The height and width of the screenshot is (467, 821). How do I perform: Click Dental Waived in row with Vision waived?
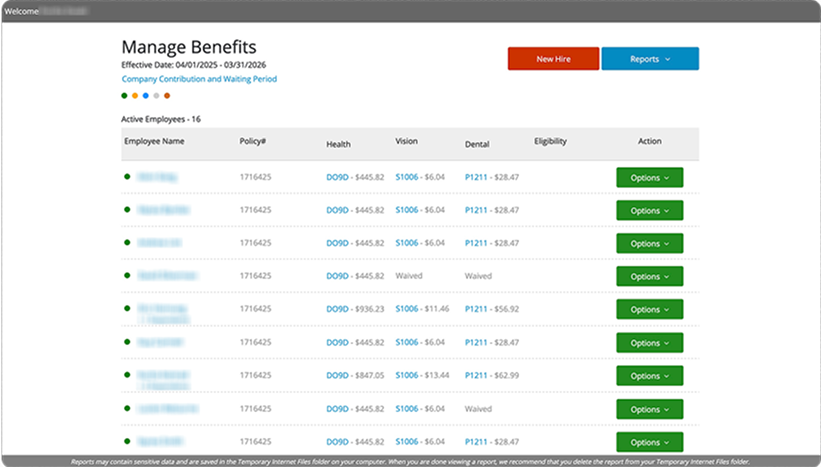click(478, 276)
